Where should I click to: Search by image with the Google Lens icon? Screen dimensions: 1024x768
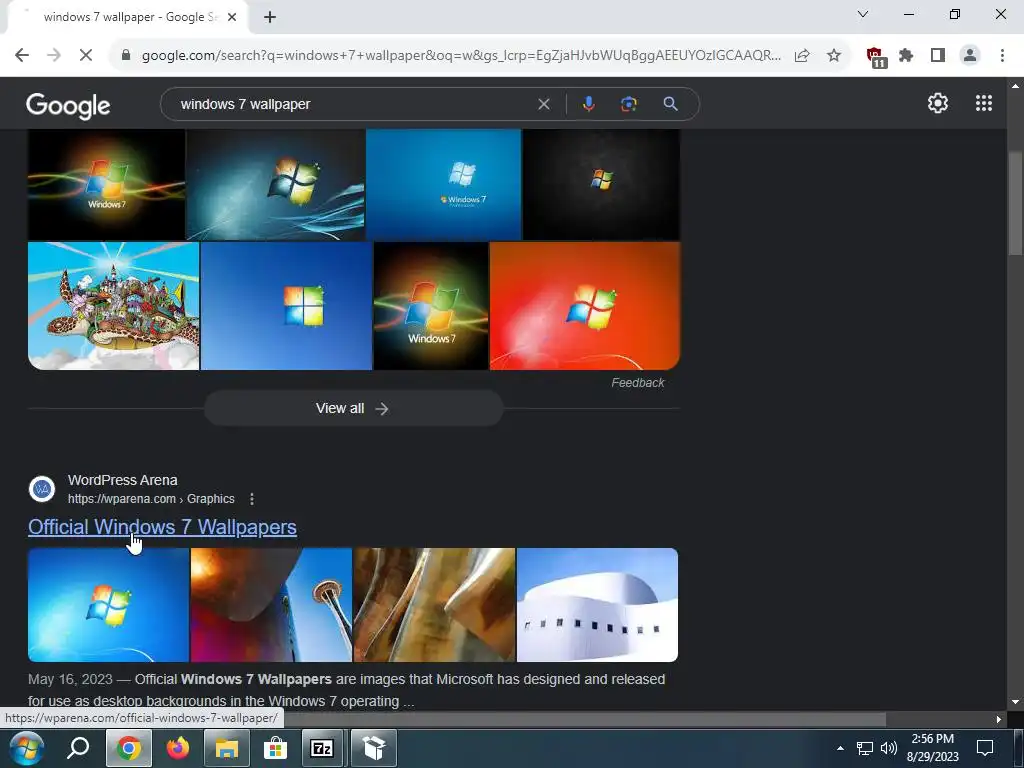pos(628,104)
